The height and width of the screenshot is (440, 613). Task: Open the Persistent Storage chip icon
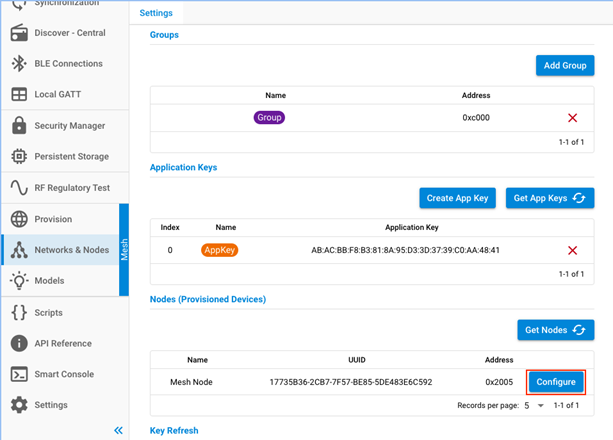click(18, 157)
